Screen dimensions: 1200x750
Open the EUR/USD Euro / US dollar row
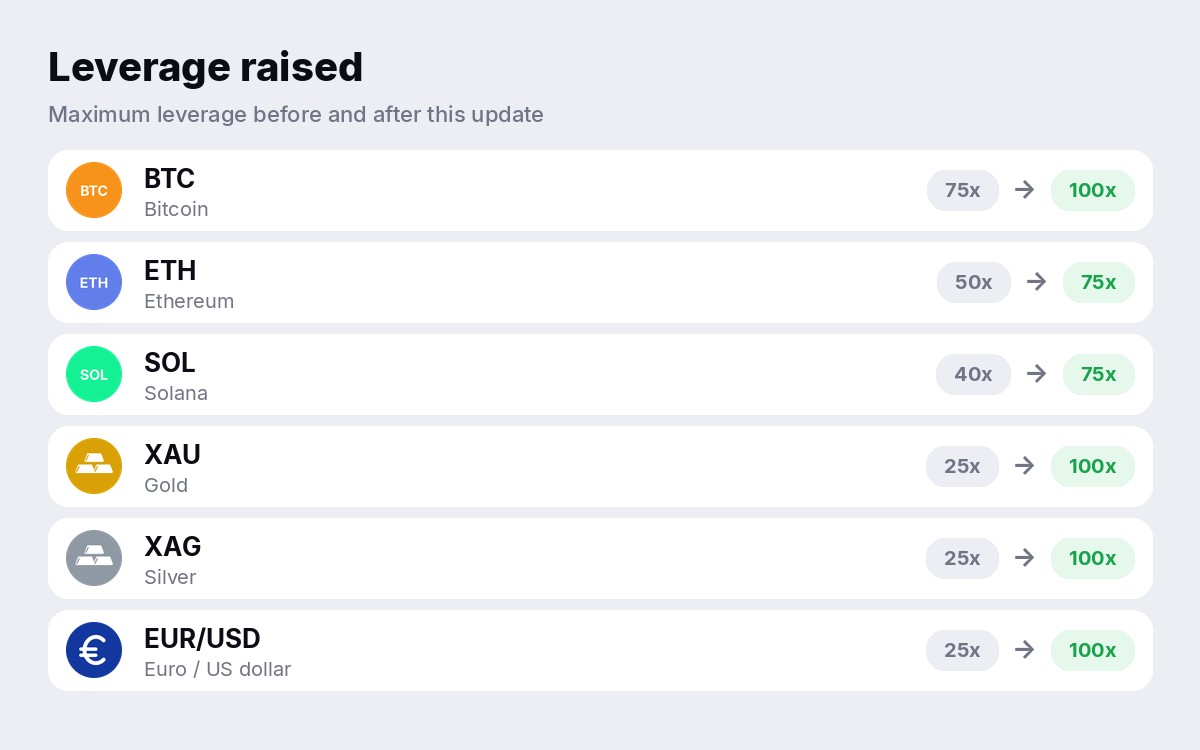(x=600, y=650)
